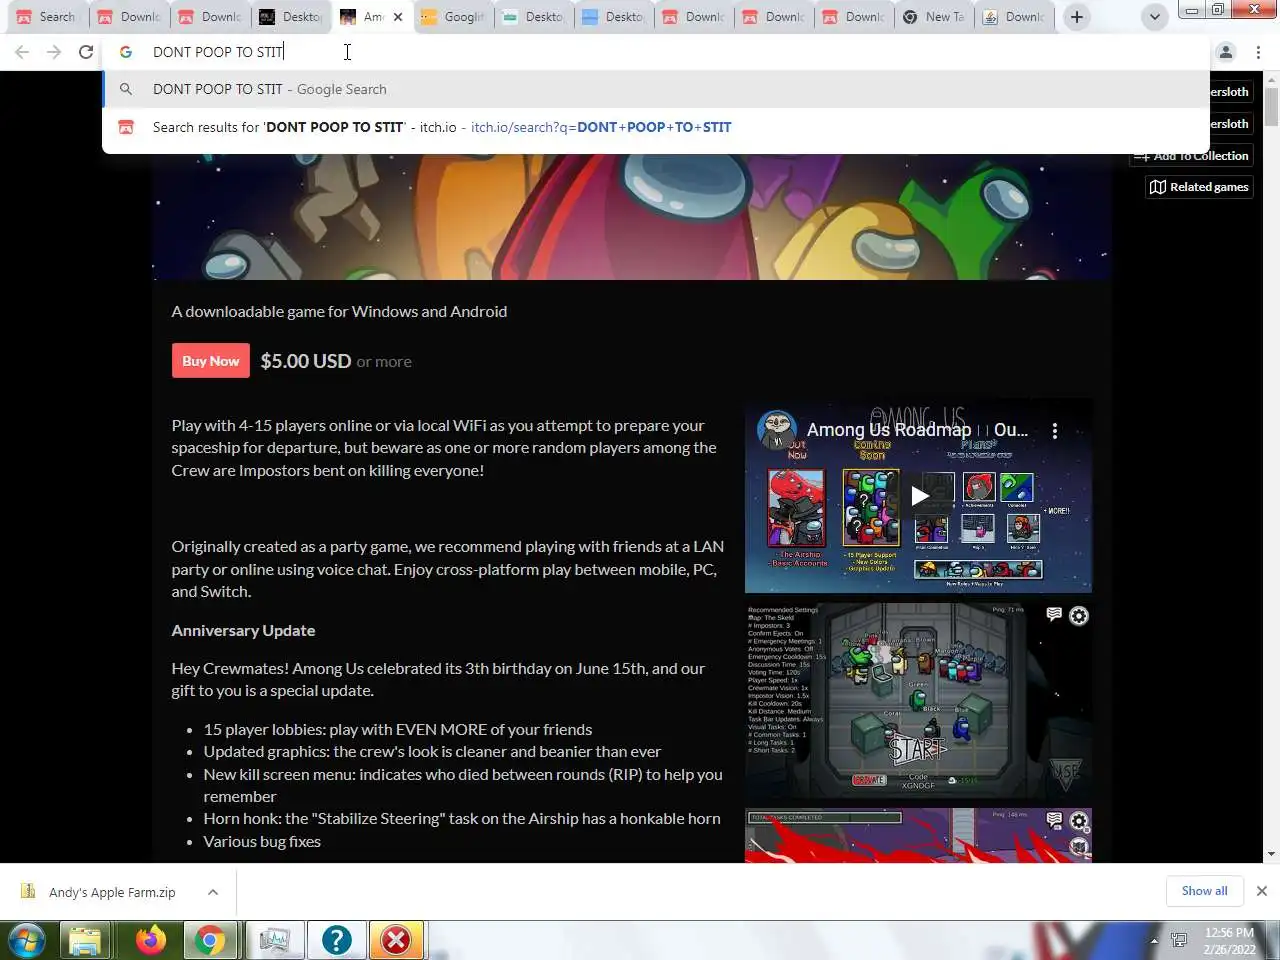Click the network tray icon
1280x960 pixels.
1180,940
